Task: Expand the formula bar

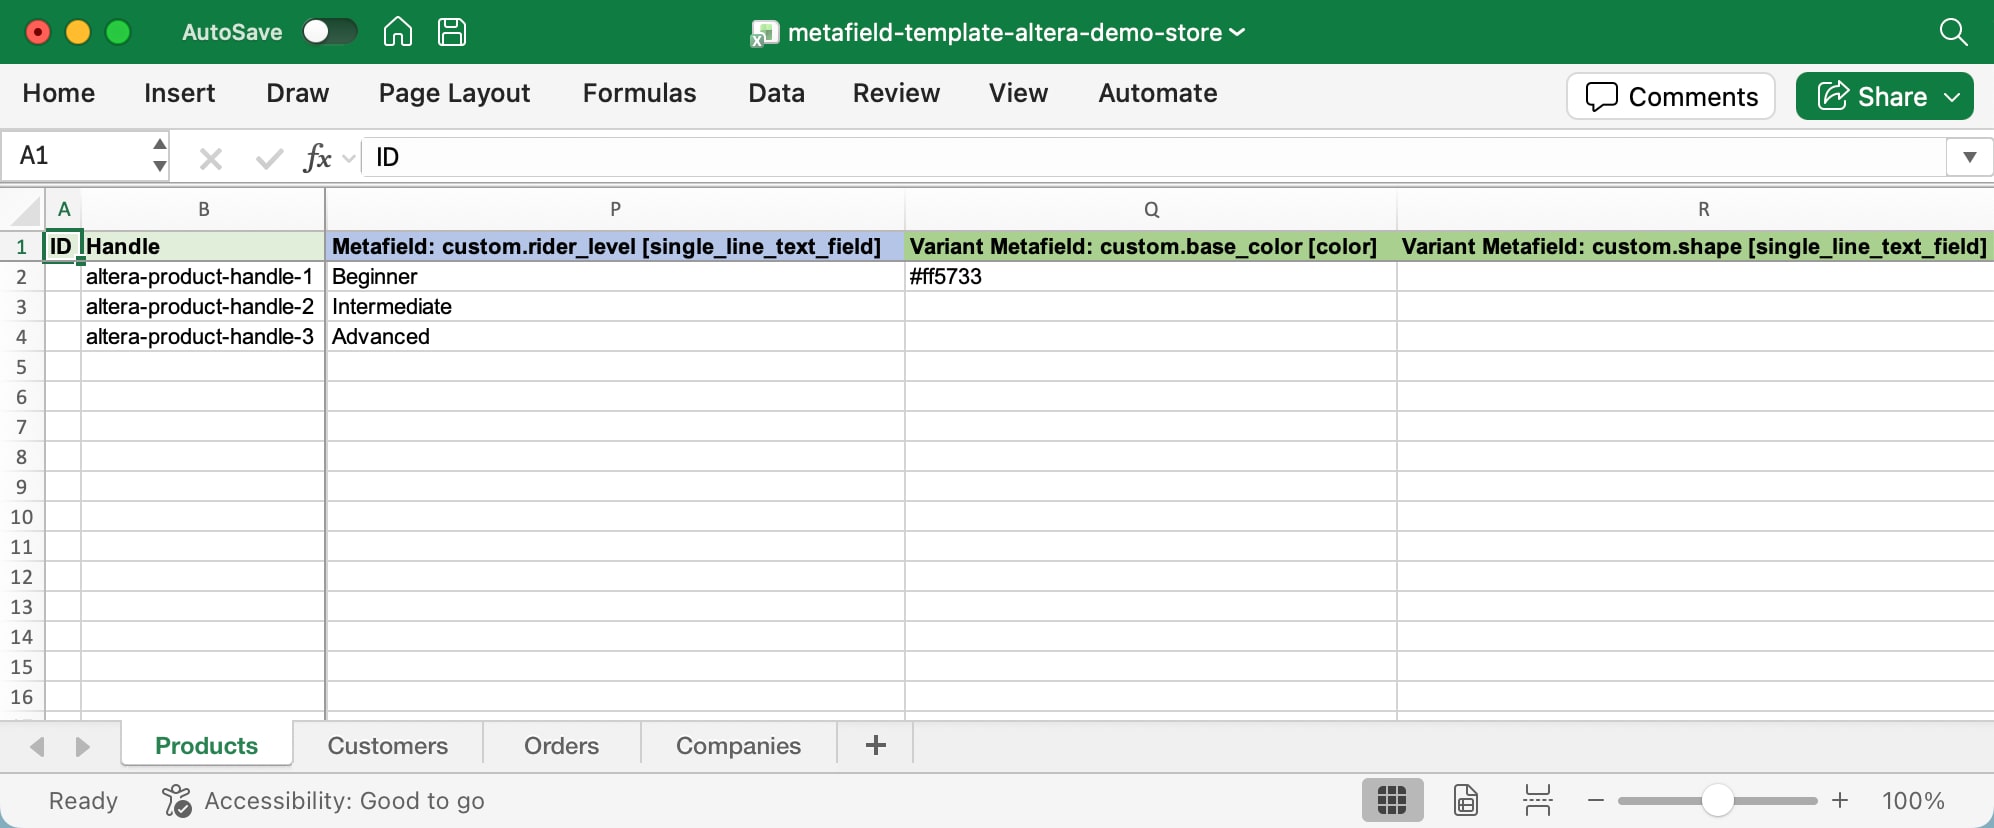Action: [x=1969, y=157]
